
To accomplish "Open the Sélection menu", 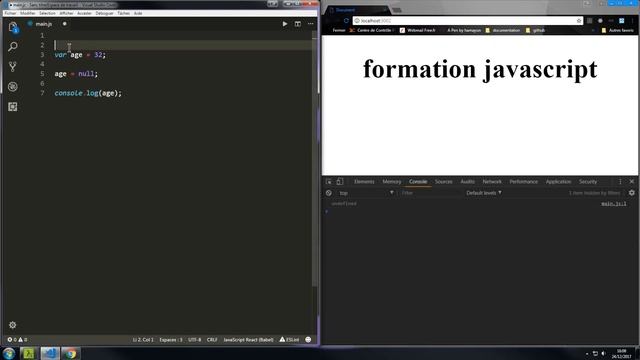I will (47, 13).
